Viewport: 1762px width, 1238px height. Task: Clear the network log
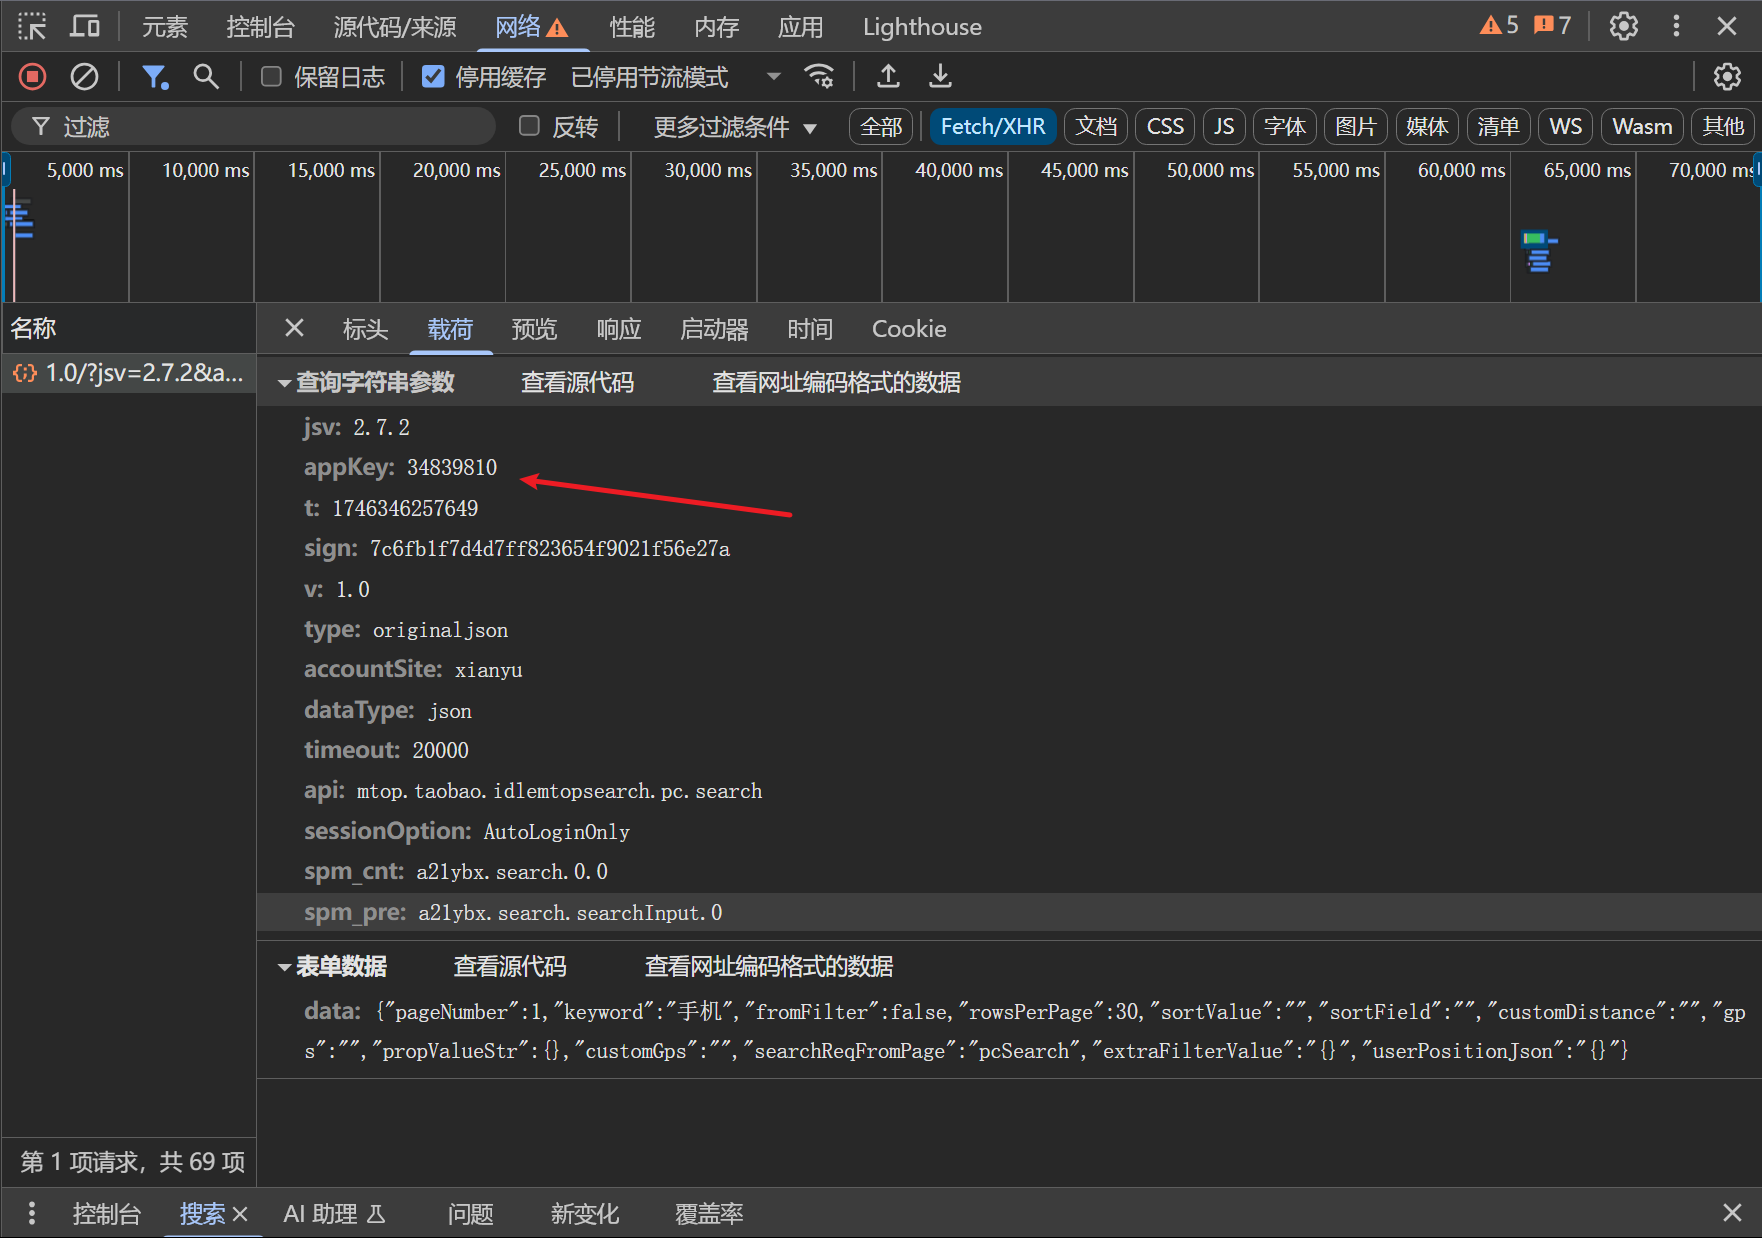84,77
